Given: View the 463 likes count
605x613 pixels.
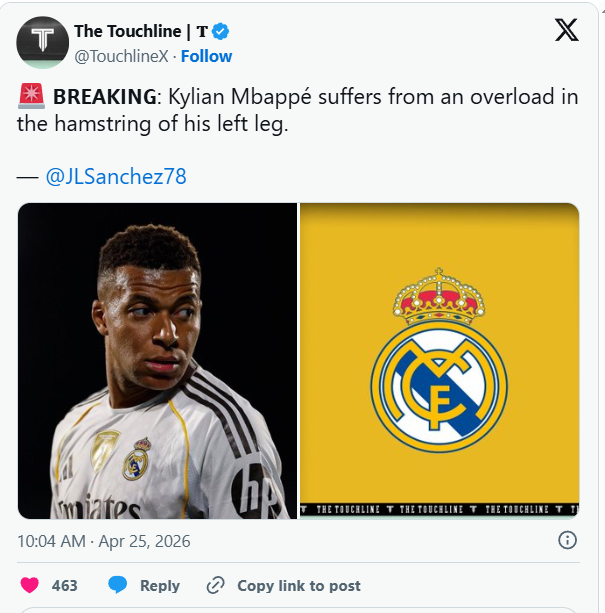Looking at the screenshot, I should 64,586.
